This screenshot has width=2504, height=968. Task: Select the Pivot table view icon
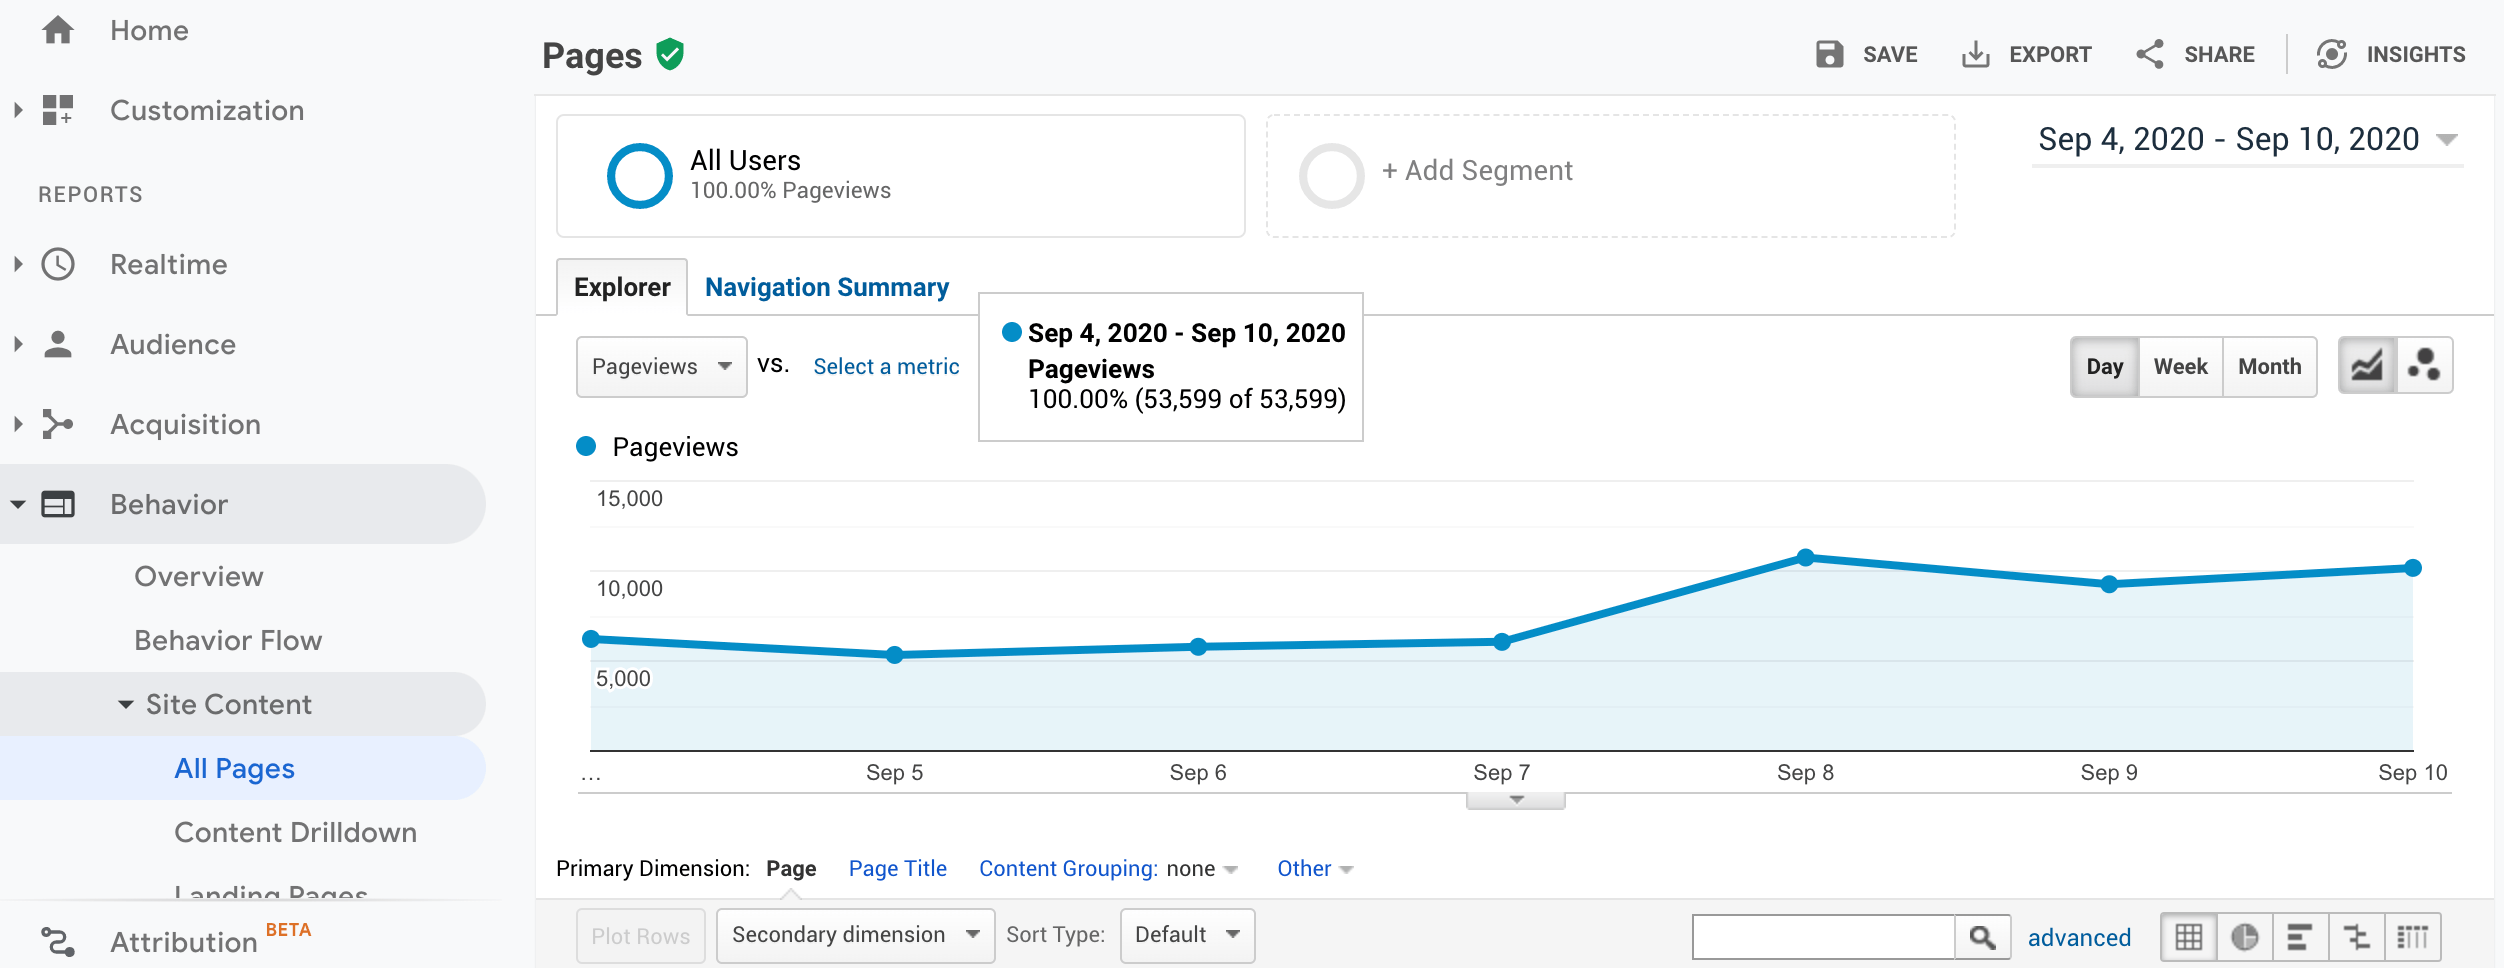pos(2413,937)
